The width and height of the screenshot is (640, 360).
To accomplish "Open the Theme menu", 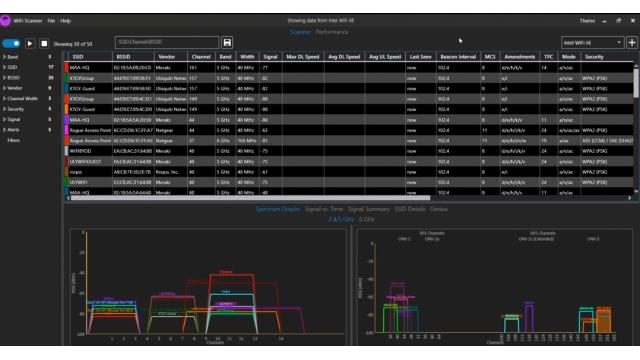I will [x=587, y=21].
